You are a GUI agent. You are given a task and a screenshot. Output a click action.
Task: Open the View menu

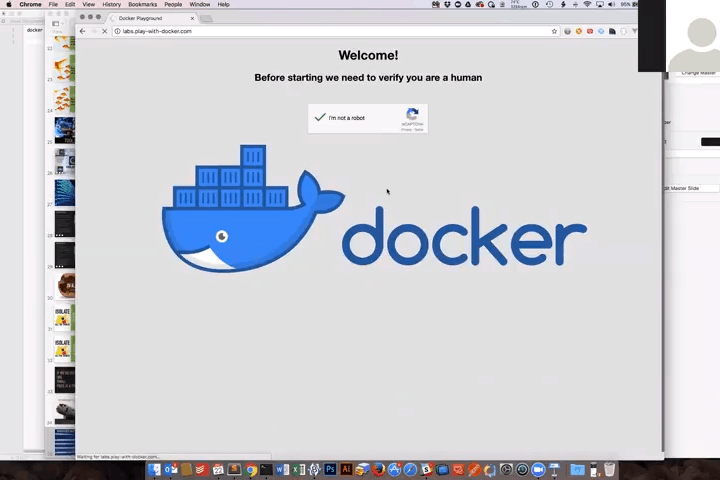pyautogui.click(x=89, y=4)
